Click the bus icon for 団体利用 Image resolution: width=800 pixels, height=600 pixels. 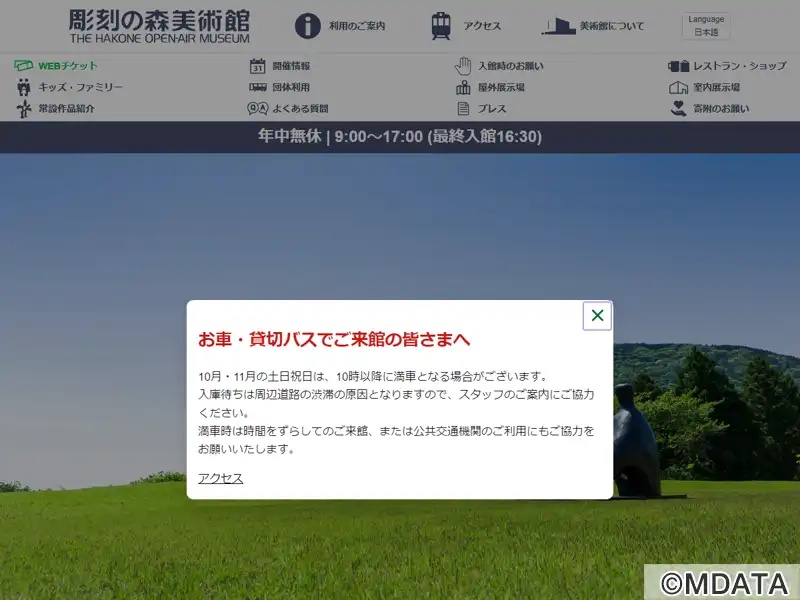coord(257,87)
